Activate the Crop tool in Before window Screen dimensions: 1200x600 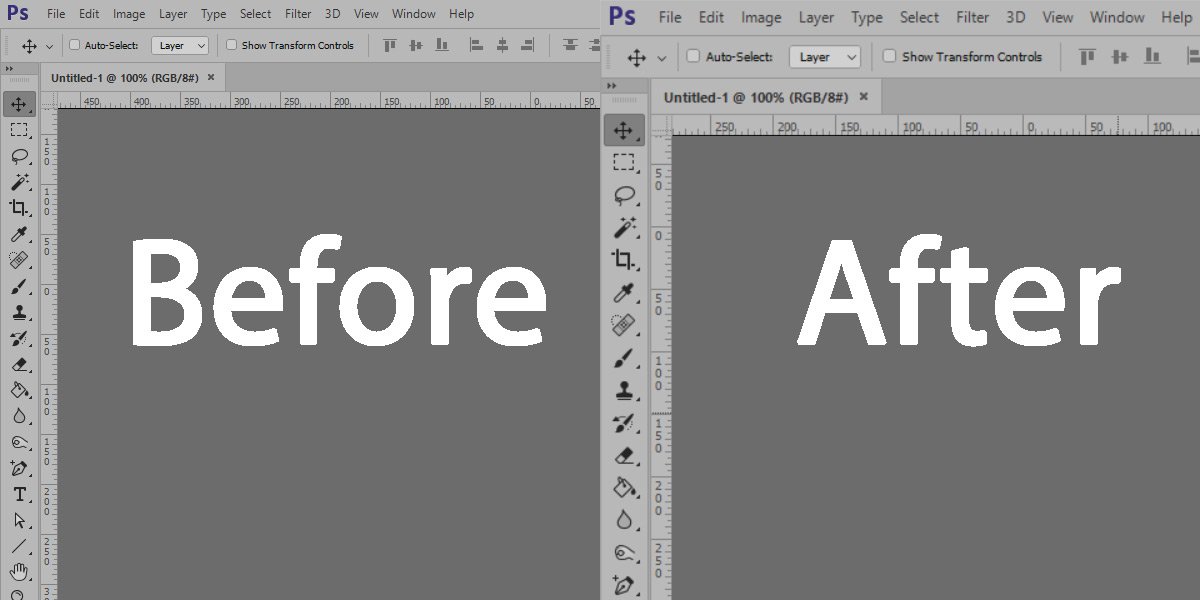tap(19, 208)
